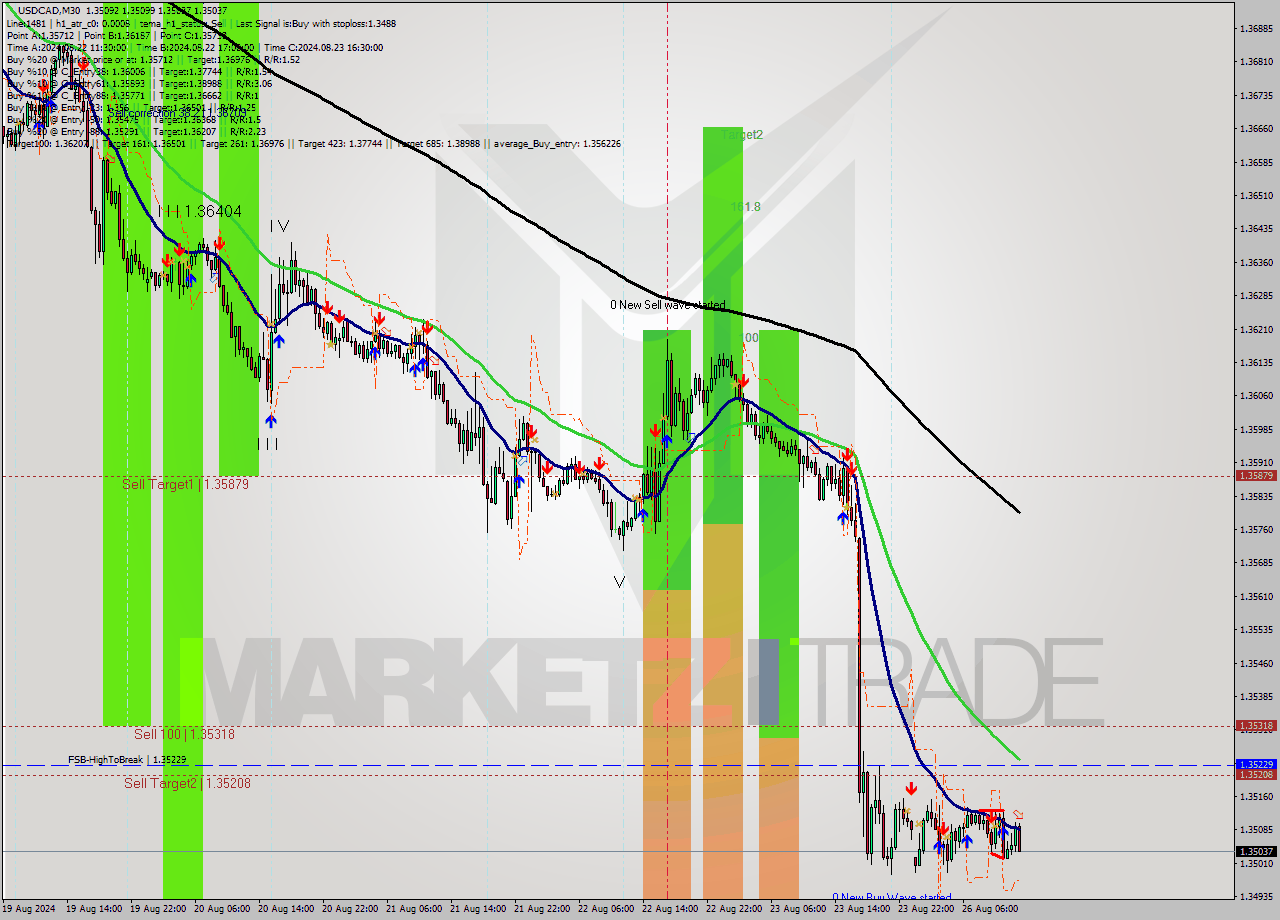Click the 1.36060 price scale value
Screen dimensions: 1280x920
pos(1255,396)
